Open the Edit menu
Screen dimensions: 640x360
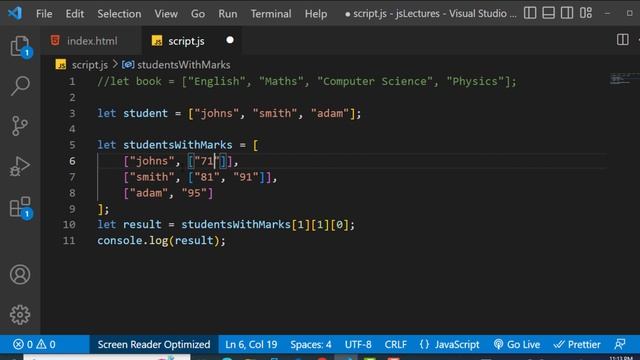click(x=75, y=14)
